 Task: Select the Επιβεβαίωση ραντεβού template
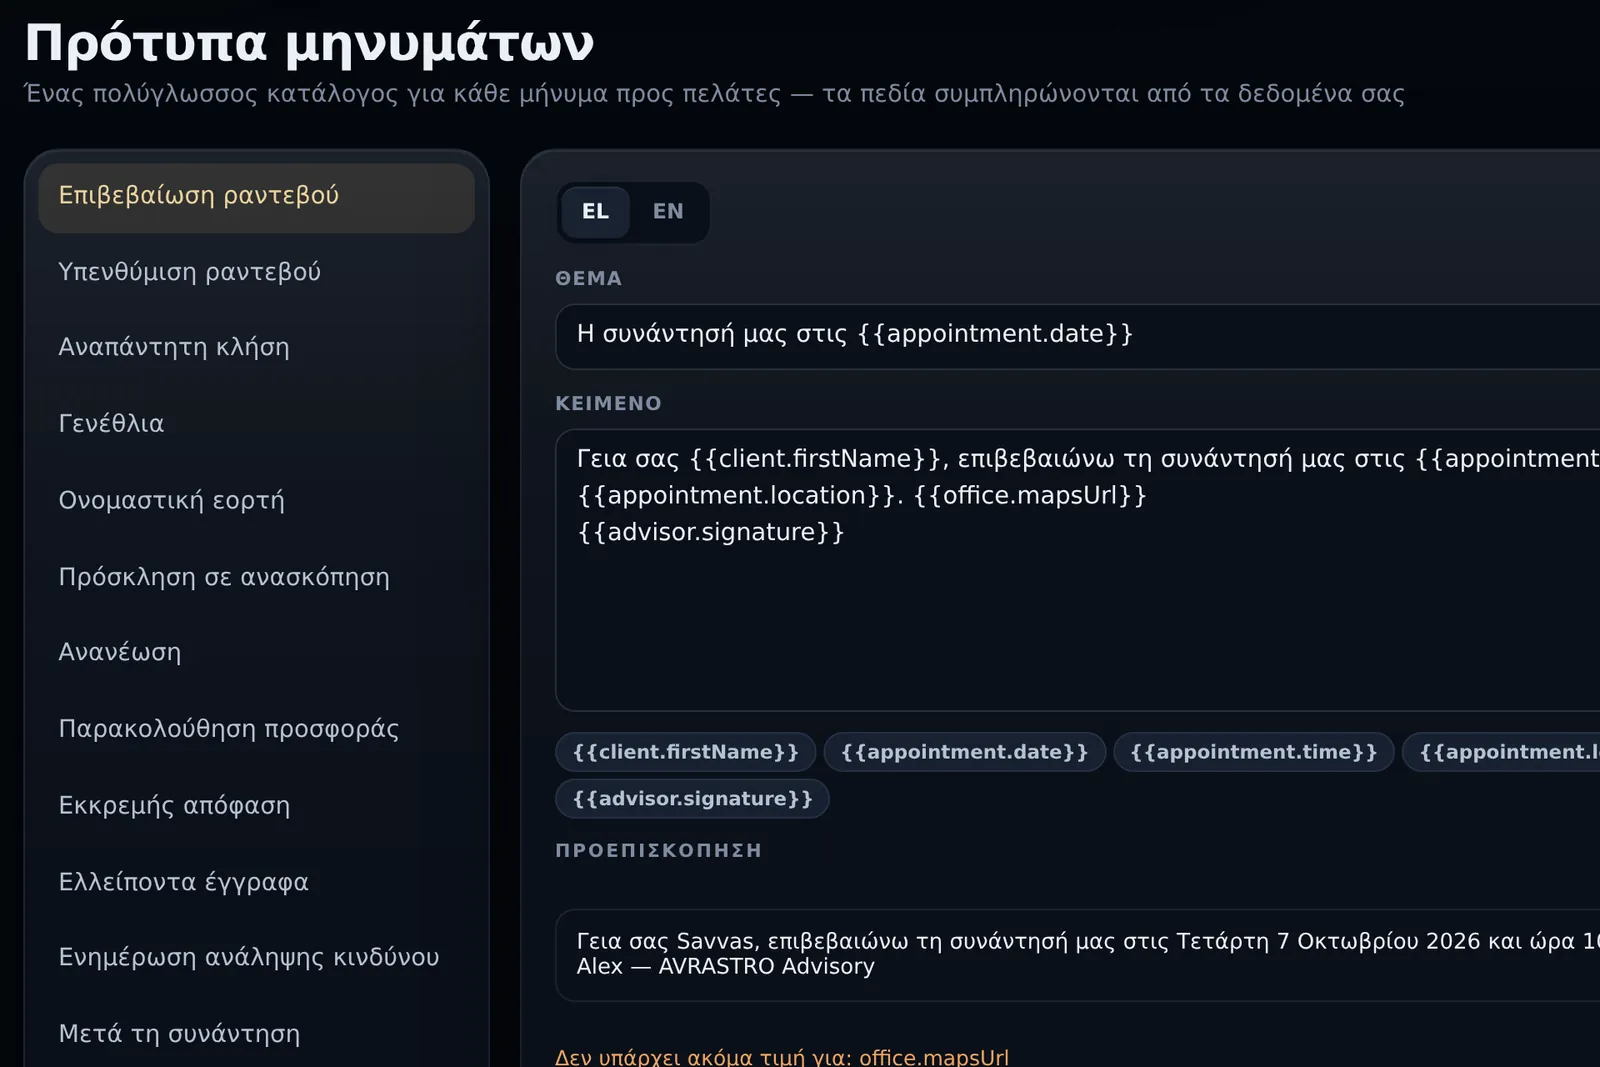pyautogui.click(x=256, y=197)
